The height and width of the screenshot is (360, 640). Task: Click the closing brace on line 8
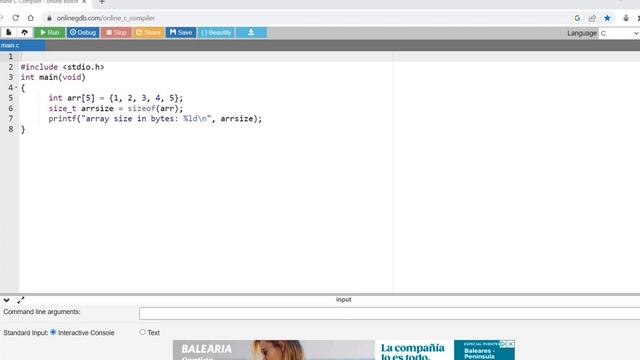pyautogui.click(x=23, y=129)
